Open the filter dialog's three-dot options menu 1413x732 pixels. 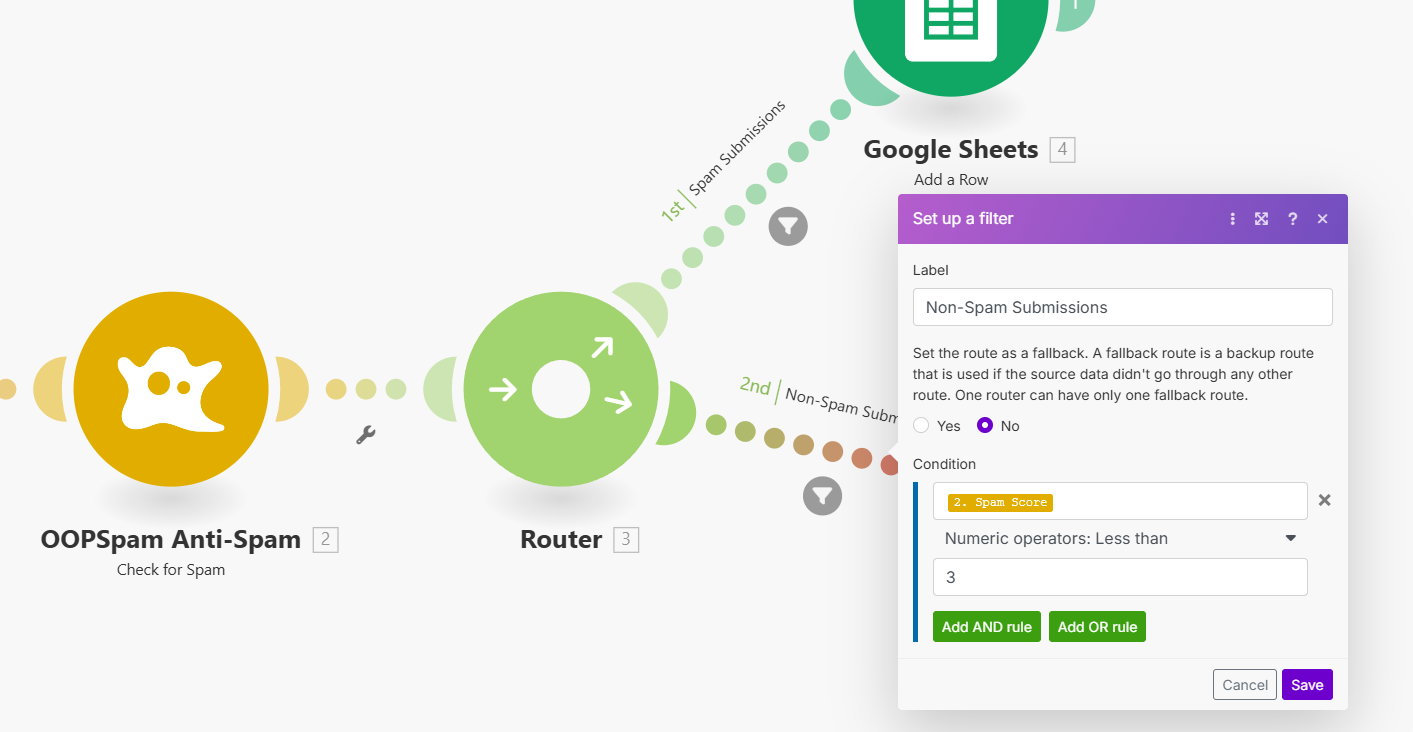(x=1232, y=219)
